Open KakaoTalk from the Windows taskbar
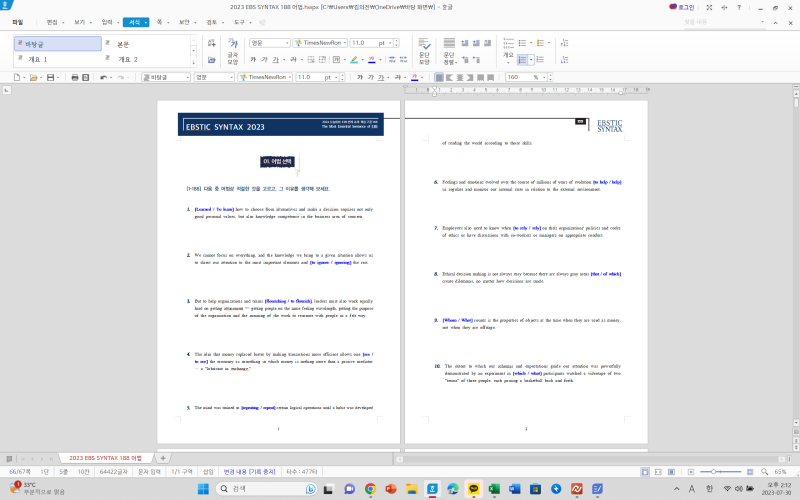This screenshot has height=500, width=800. pos(474,489)
